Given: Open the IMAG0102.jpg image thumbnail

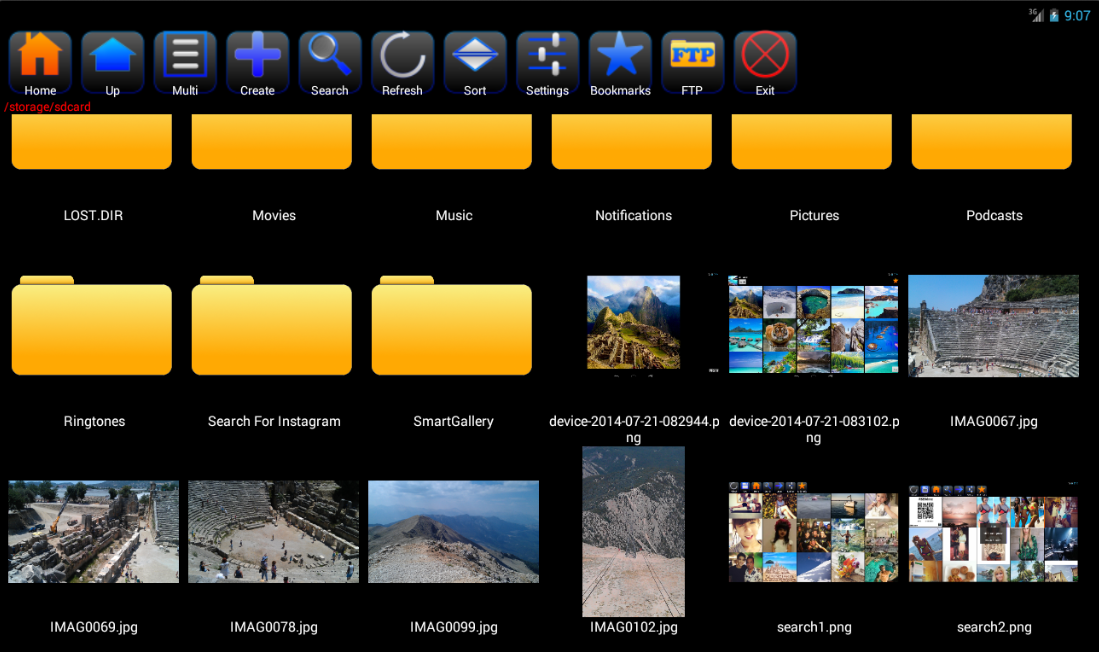Looking at the screenshot, I should [633, 531].
